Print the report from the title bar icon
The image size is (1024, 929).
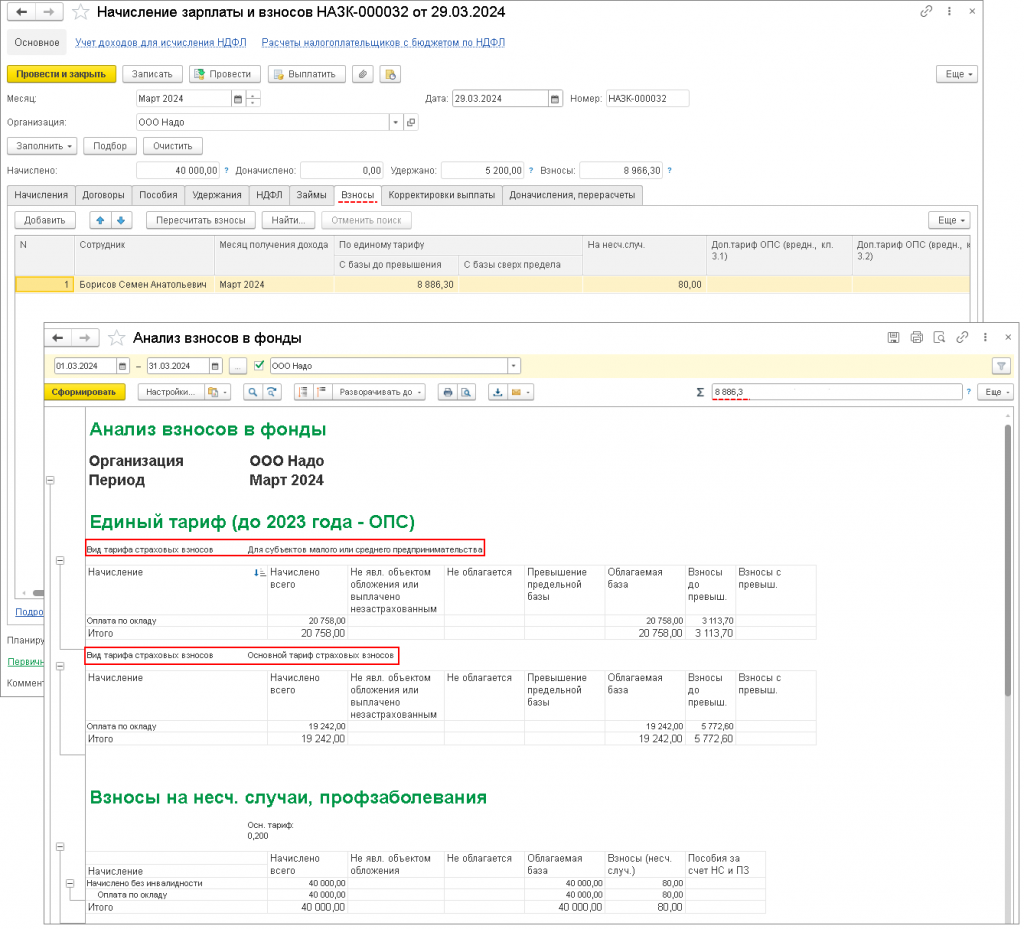point(917,338)
